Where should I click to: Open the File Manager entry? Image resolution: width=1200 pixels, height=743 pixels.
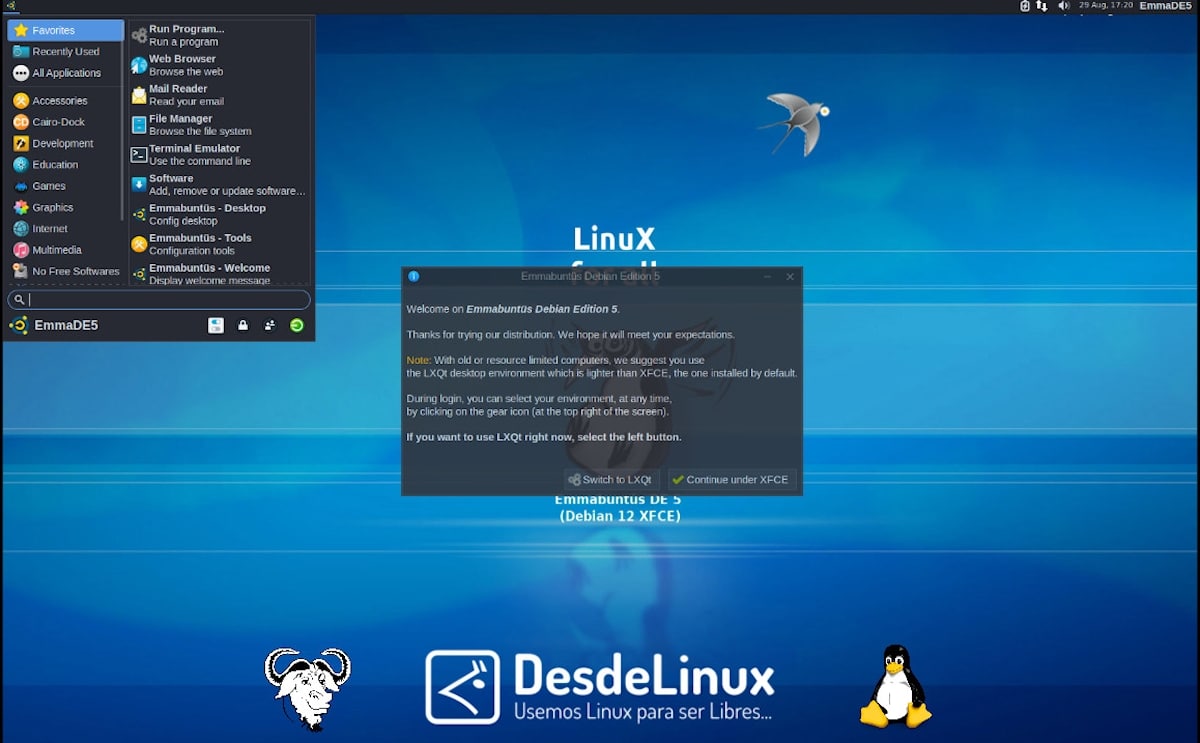pyautogui.click(x=180, y=124)
